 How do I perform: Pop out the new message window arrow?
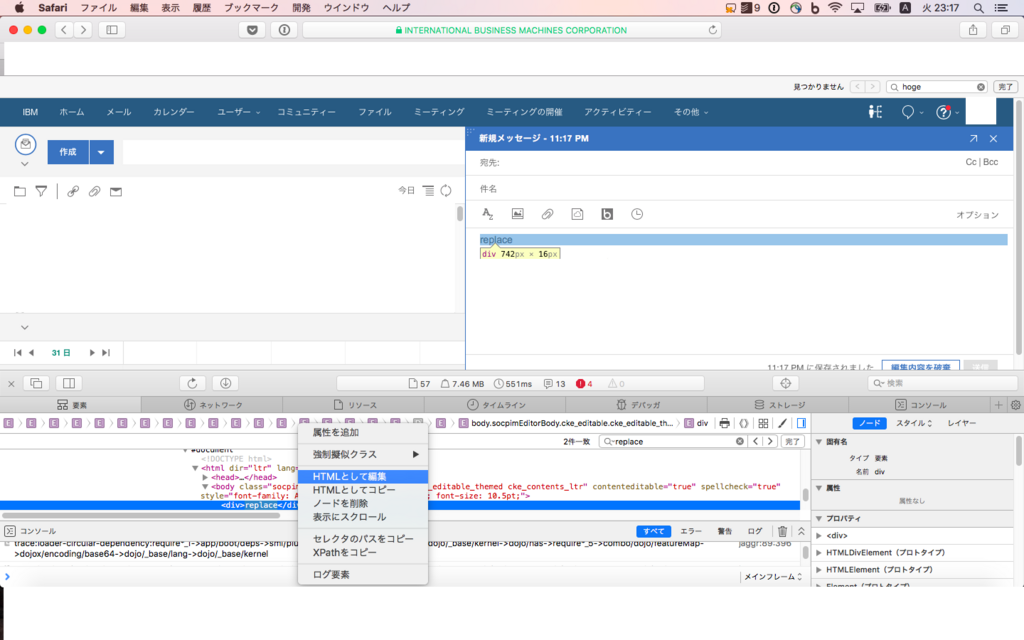pyautogui.click(x=973, y=138)
